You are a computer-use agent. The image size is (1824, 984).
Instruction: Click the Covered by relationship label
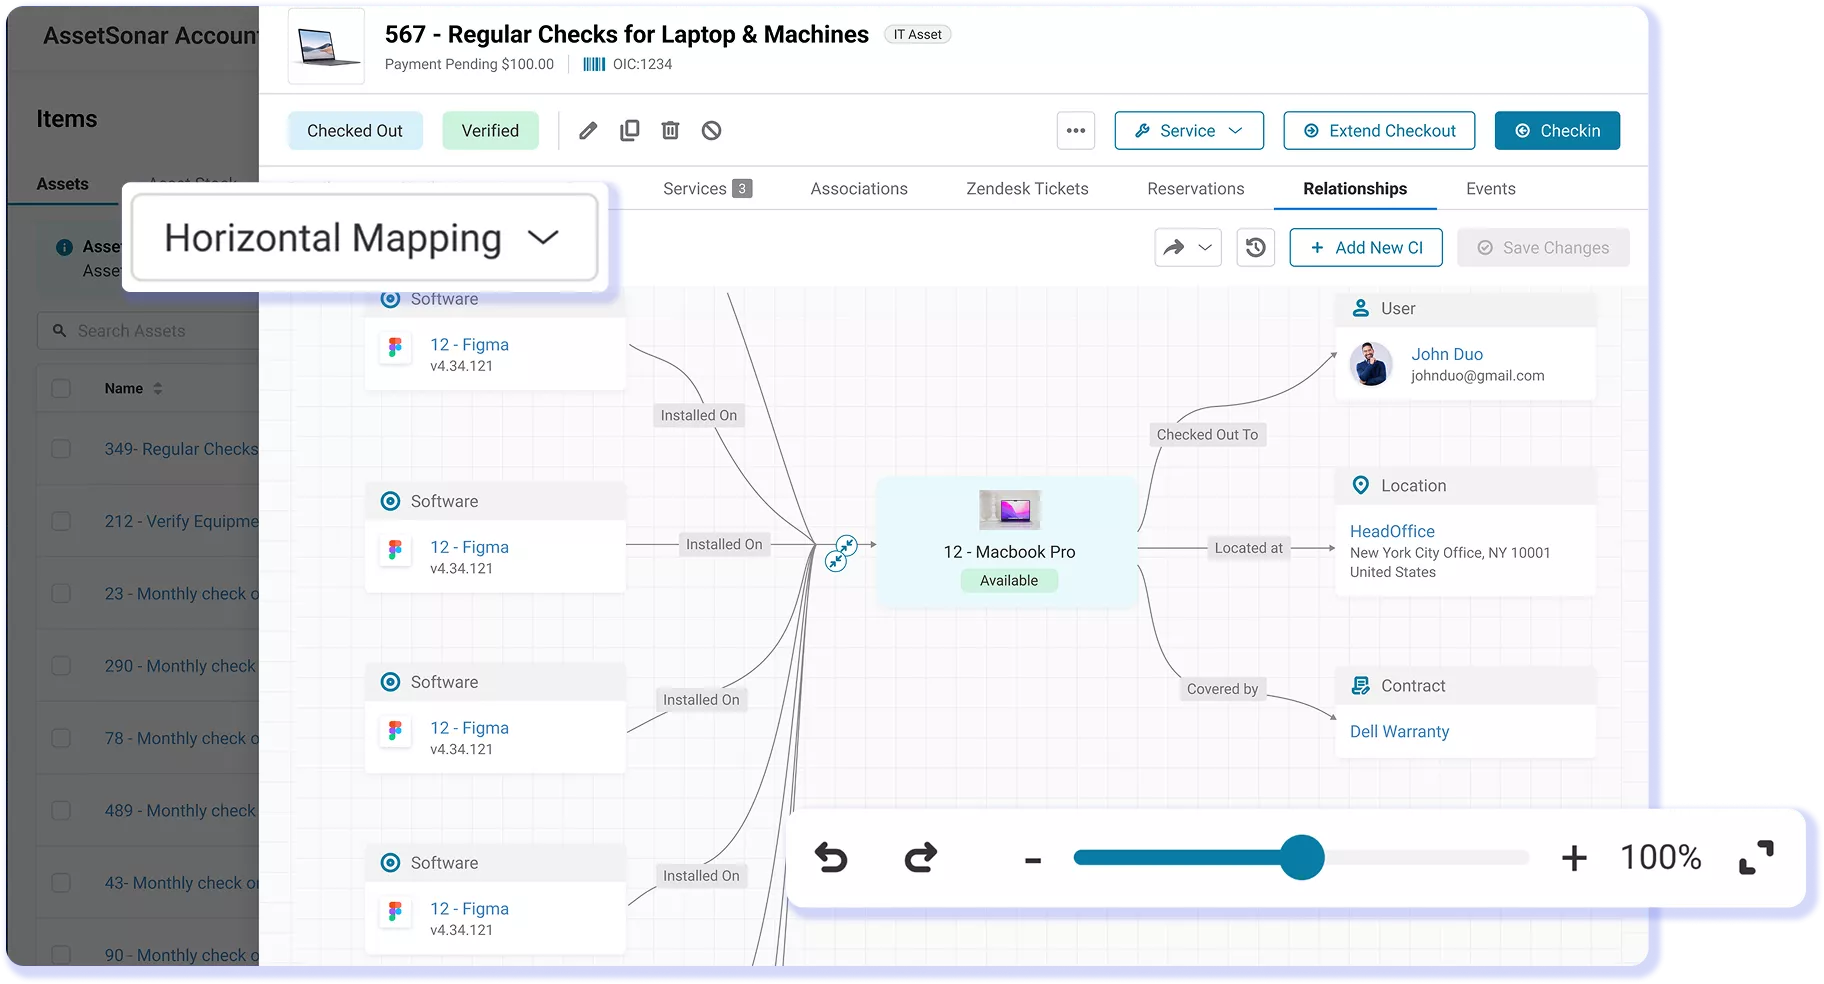[x=1222, y=689]
